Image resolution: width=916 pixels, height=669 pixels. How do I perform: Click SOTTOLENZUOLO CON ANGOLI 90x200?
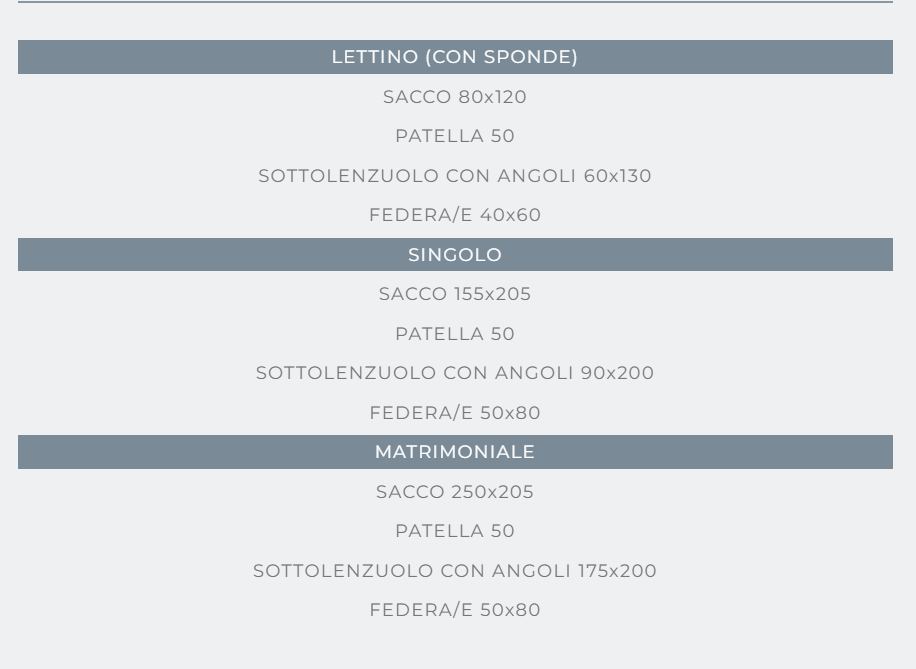click(x=455, y=373)
